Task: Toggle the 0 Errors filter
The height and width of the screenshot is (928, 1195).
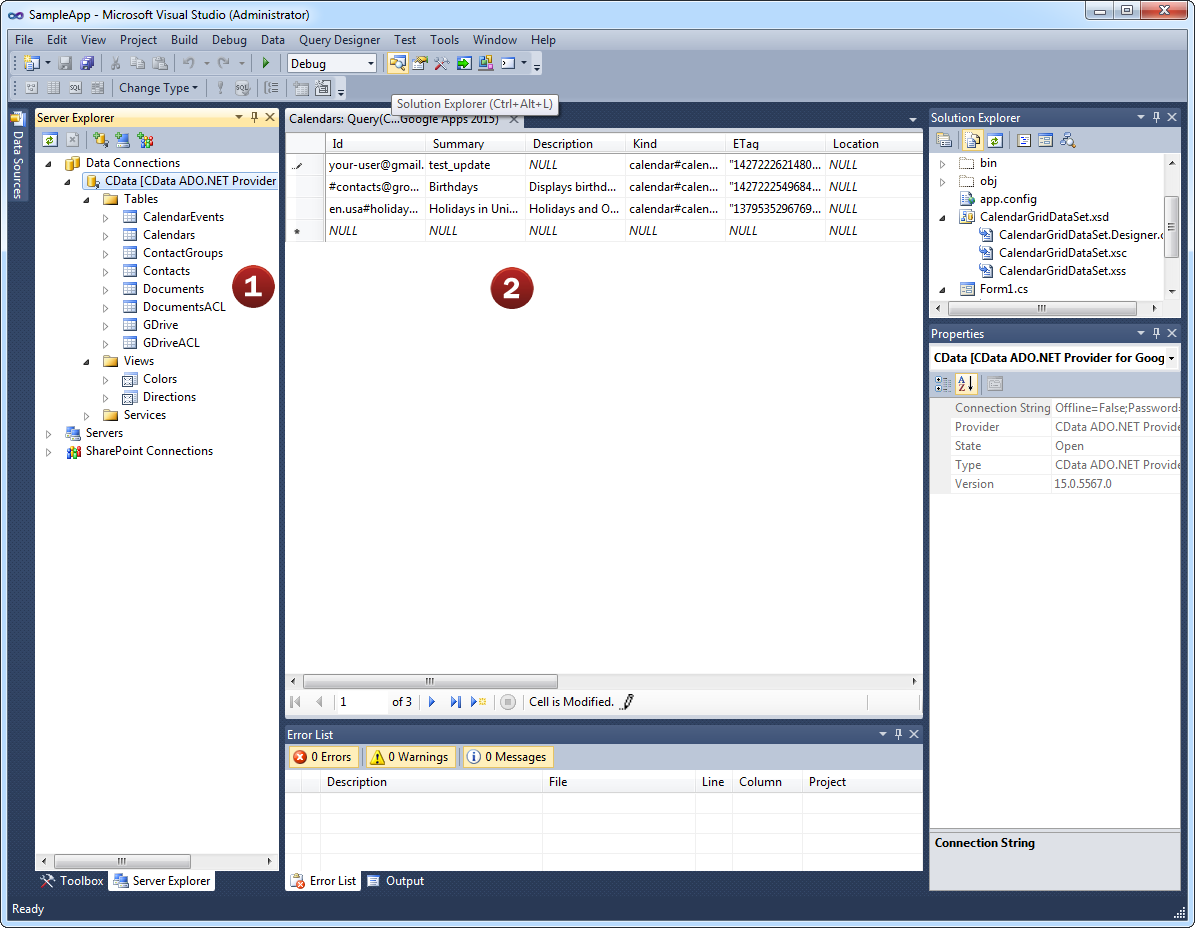Action: point(322,757)
